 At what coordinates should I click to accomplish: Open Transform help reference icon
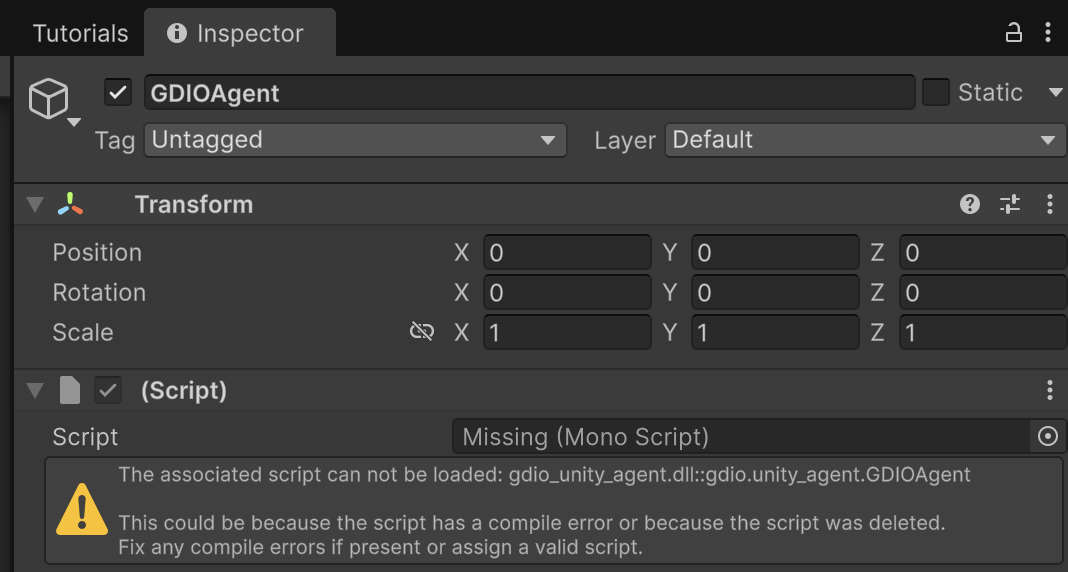[970, 204]
